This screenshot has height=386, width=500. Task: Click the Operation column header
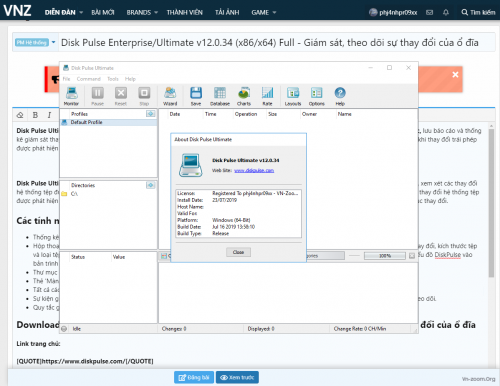[246, 114]
